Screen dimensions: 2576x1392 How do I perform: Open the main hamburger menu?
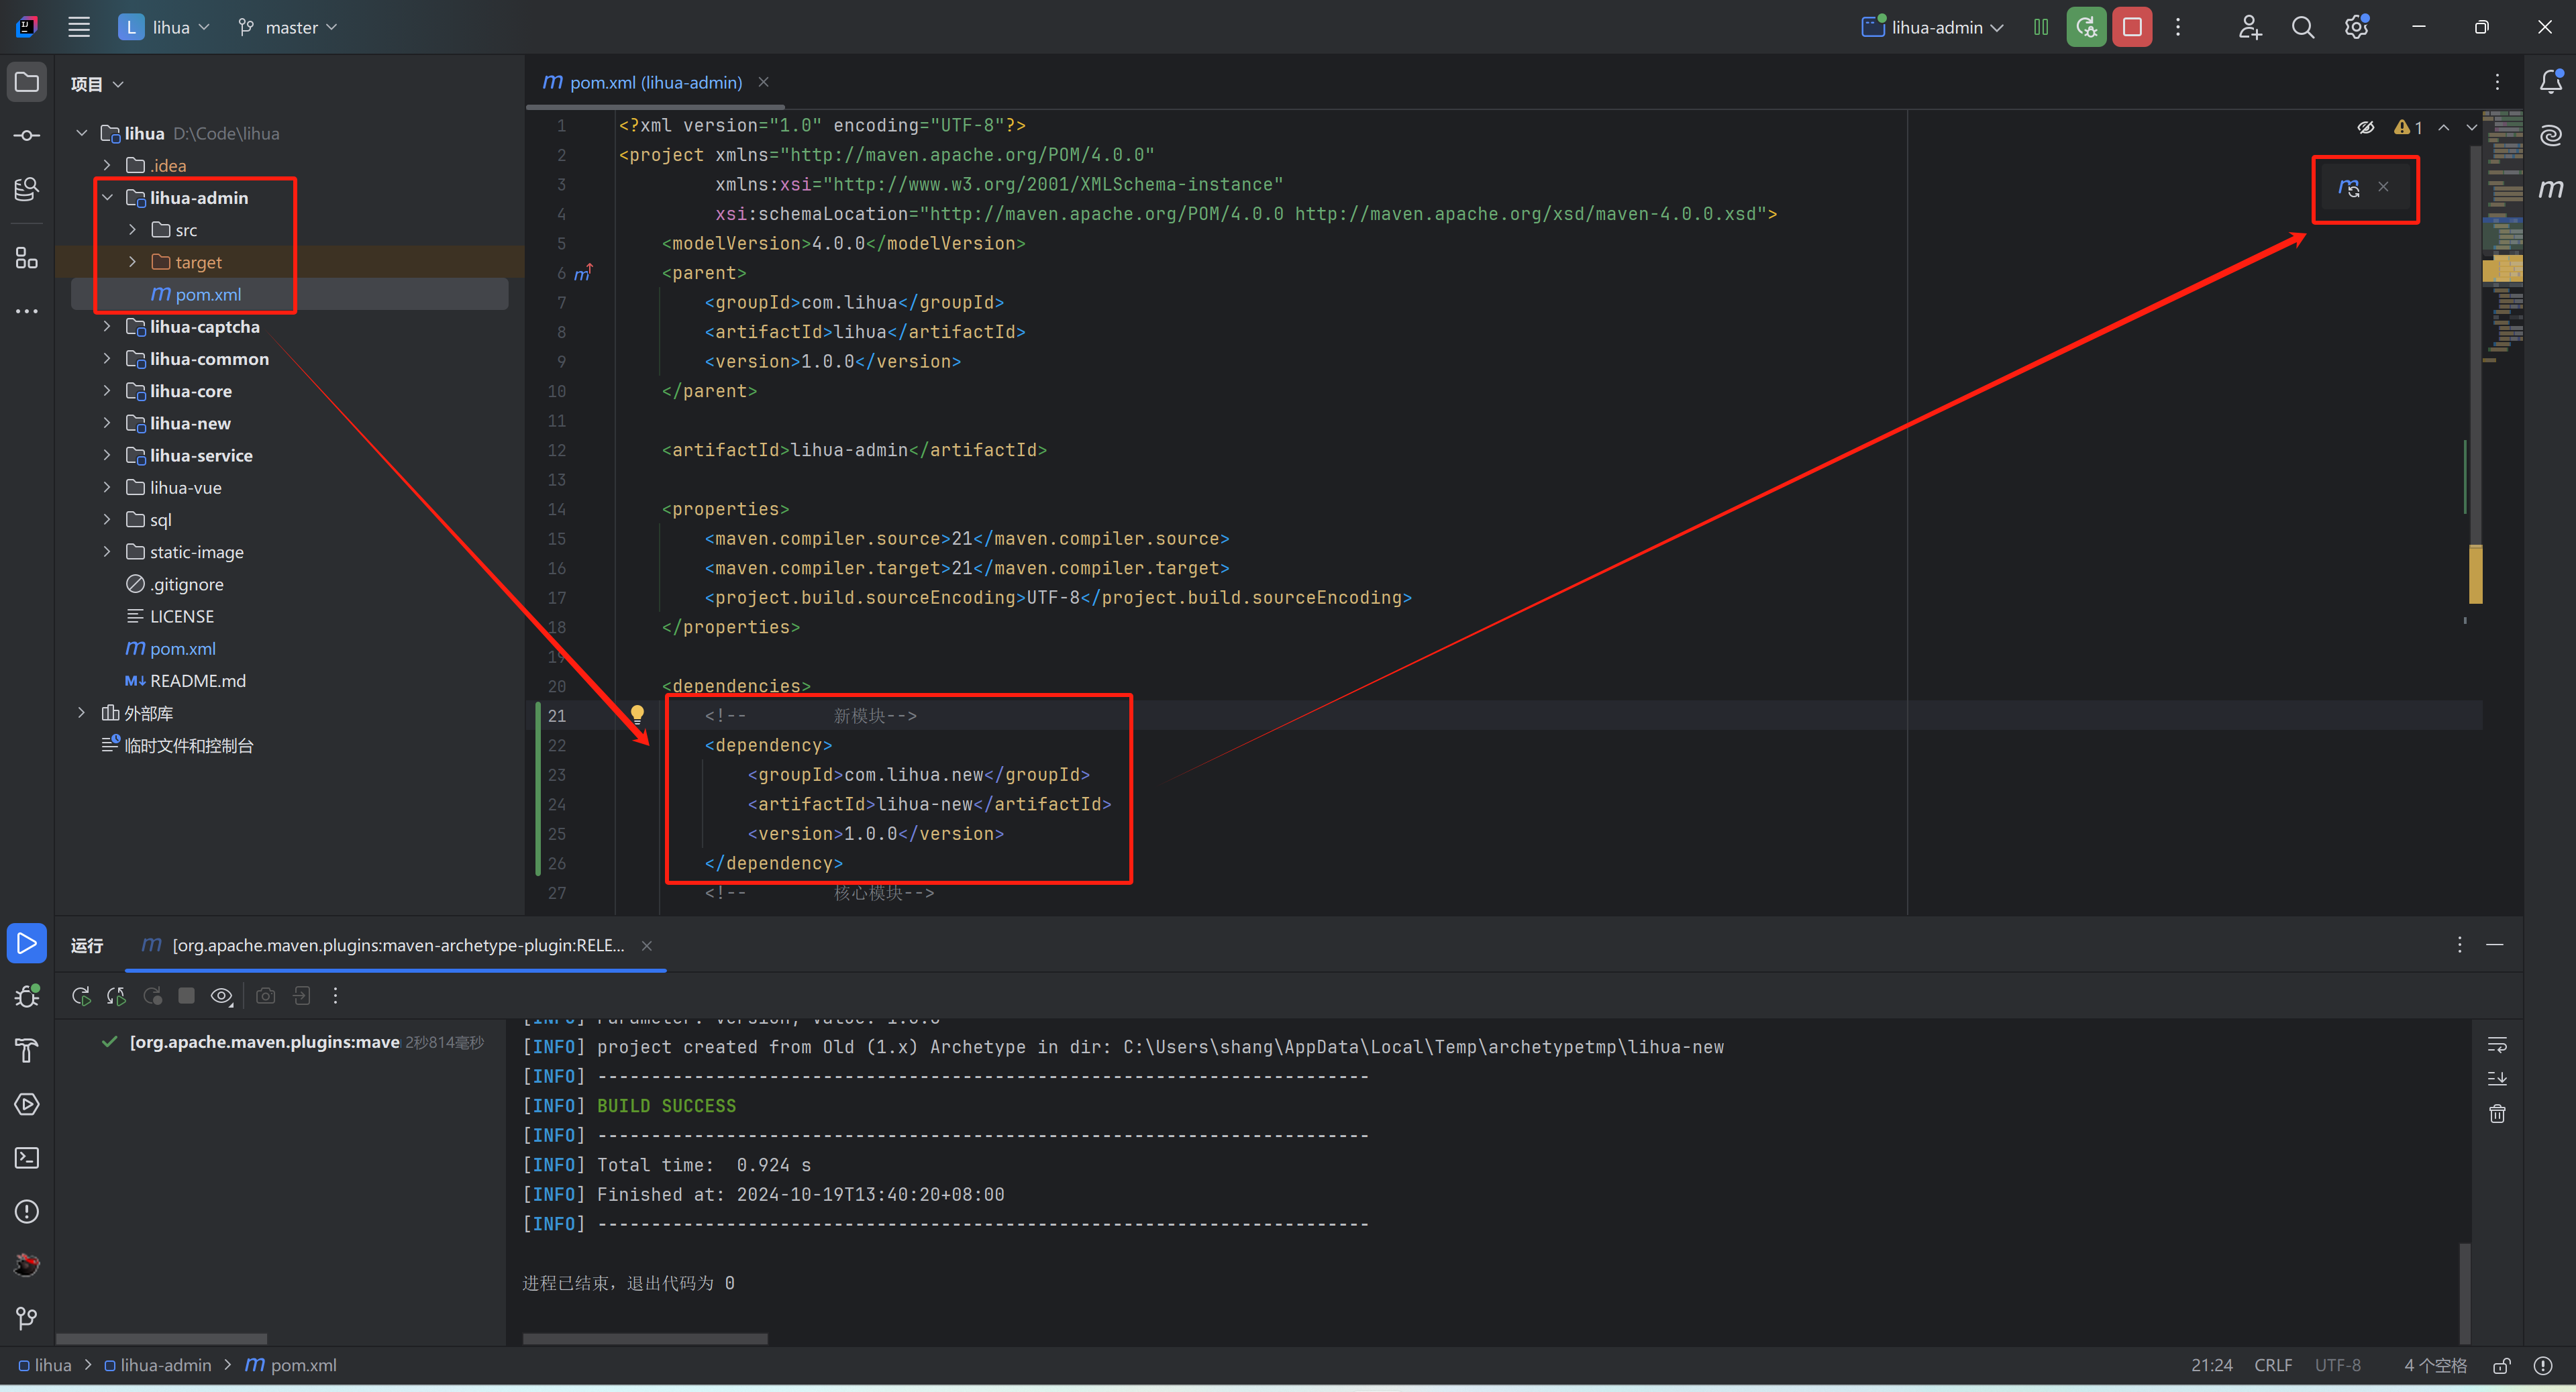pos(79,27)
